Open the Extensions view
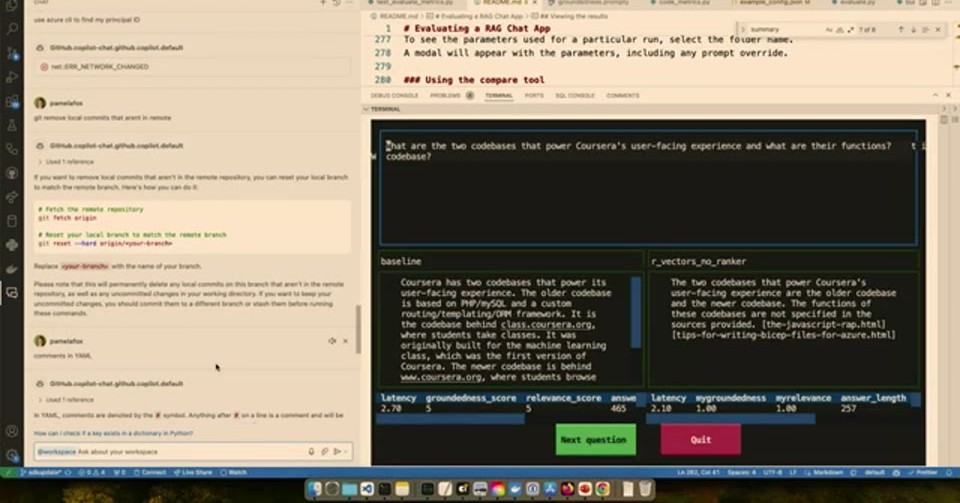 (12, 102)
